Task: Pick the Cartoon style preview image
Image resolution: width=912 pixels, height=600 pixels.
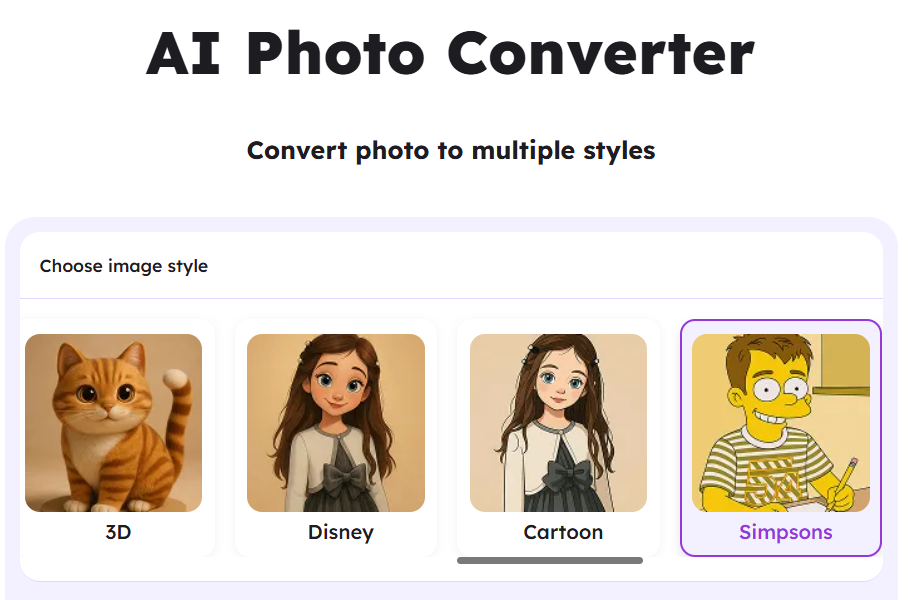Action: click(x=558, y=422)
